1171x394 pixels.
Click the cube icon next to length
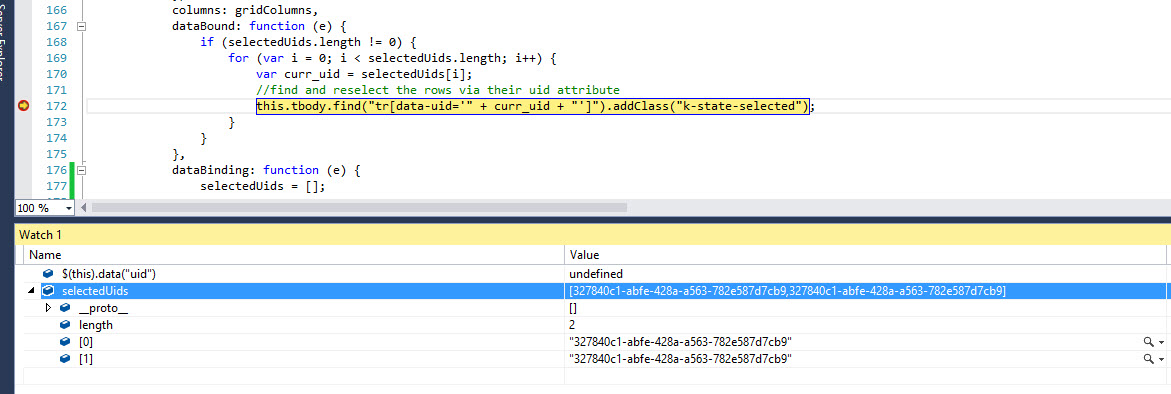tap(66, 325)
